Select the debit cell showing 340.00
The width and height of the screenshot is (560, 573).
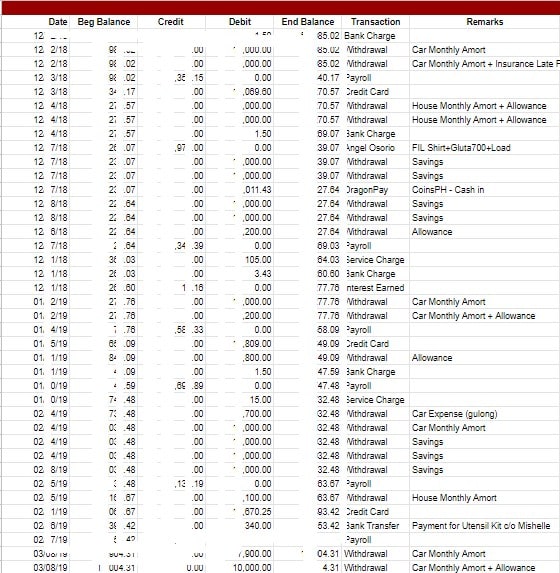pos(239,526)
